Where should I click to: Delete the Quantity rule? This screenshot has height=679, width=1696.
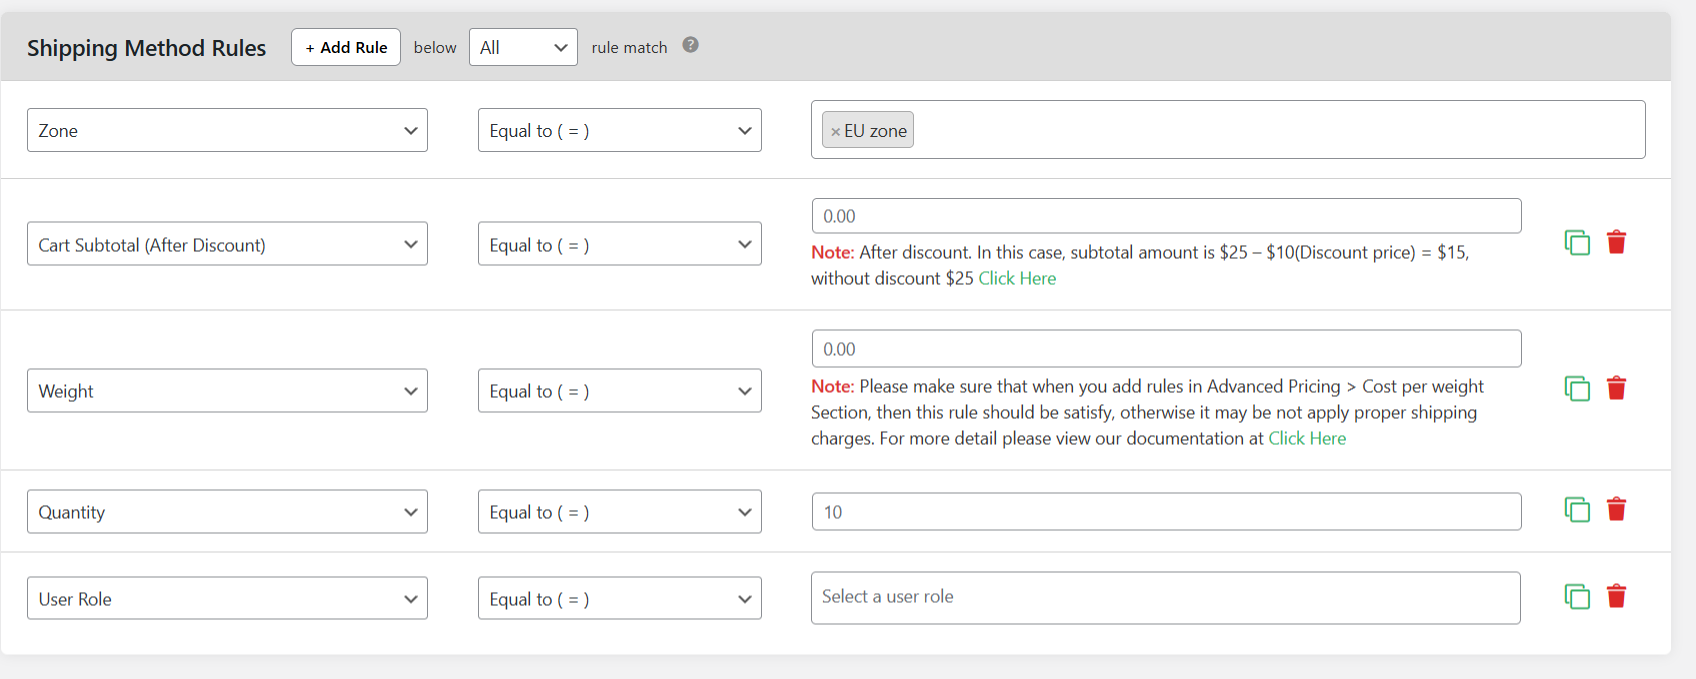[x=1616, y=509]
